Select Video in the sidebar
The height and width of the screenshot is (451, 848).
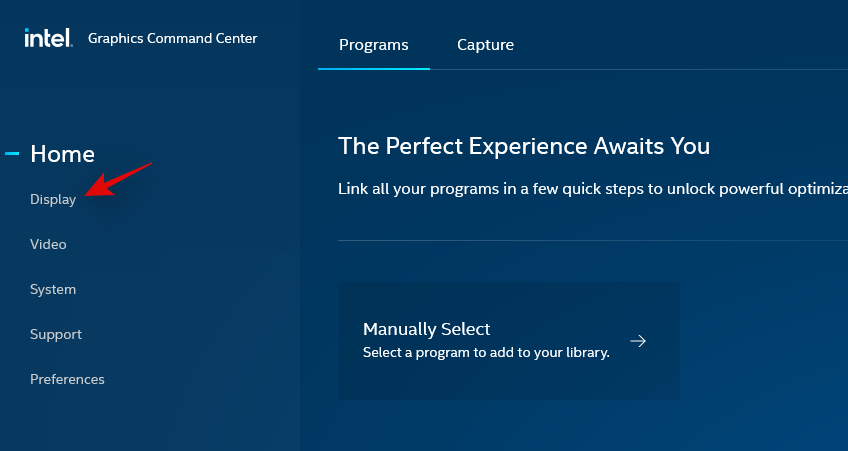[x=48, y=244]
